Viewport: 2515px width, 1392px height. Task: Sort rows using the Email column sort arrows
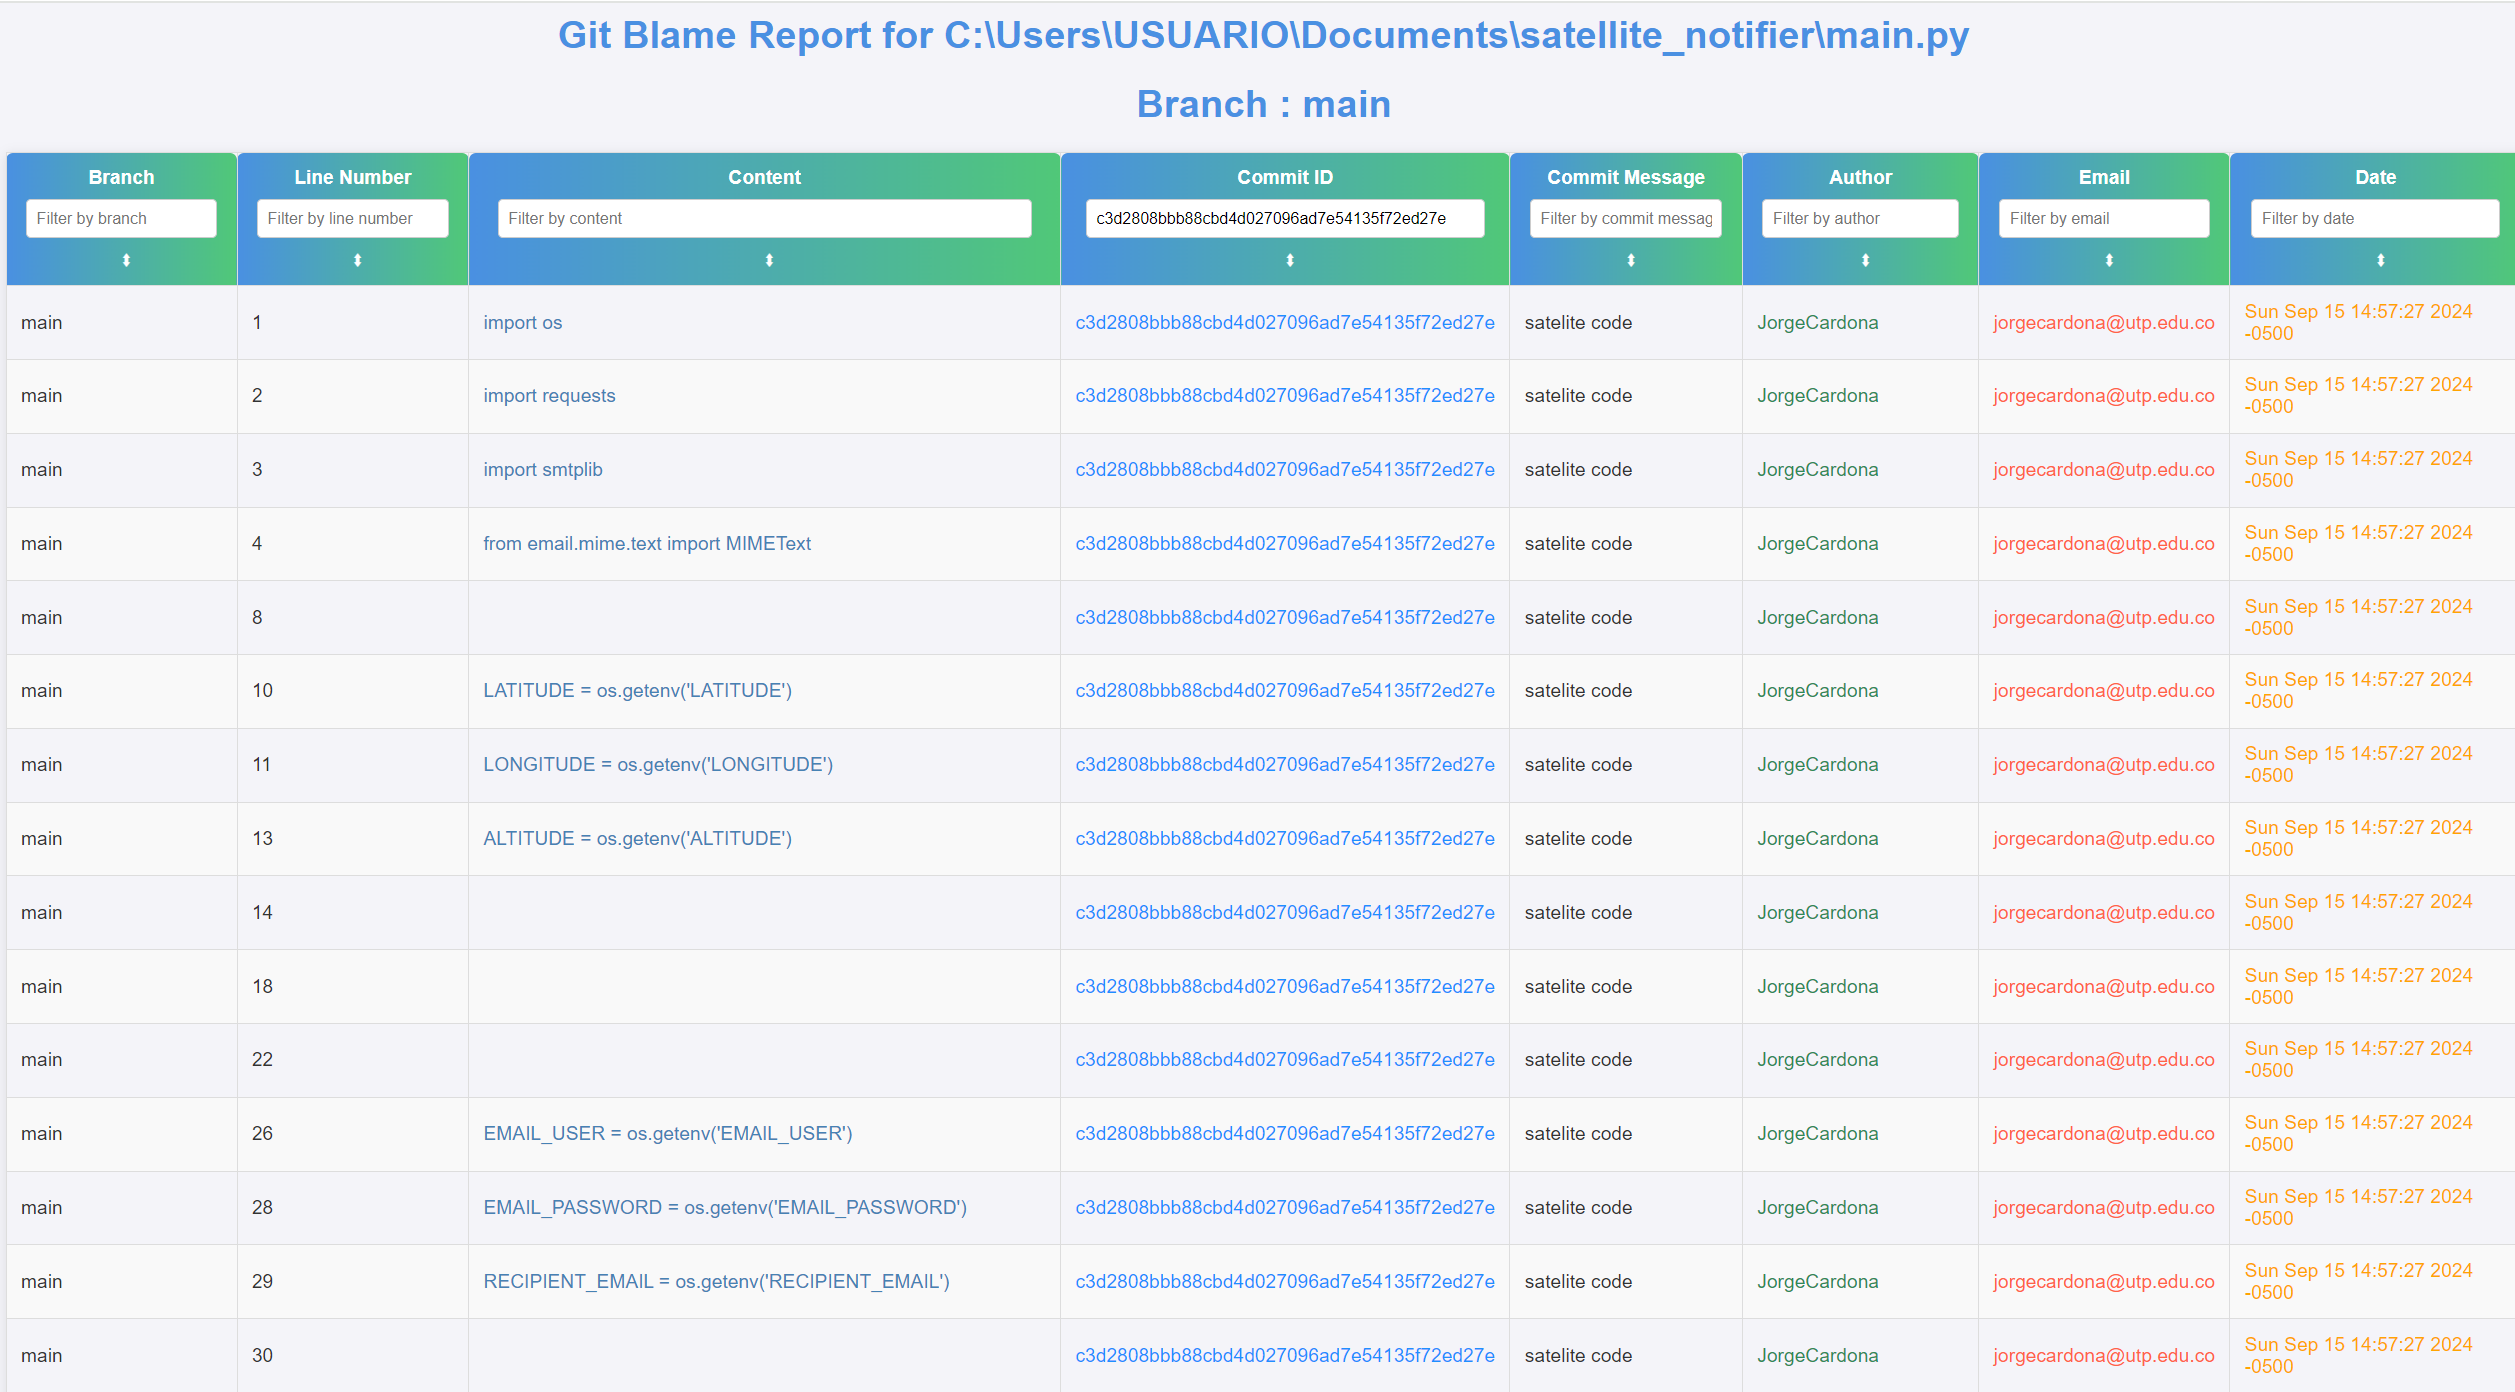click(2103, 260)
